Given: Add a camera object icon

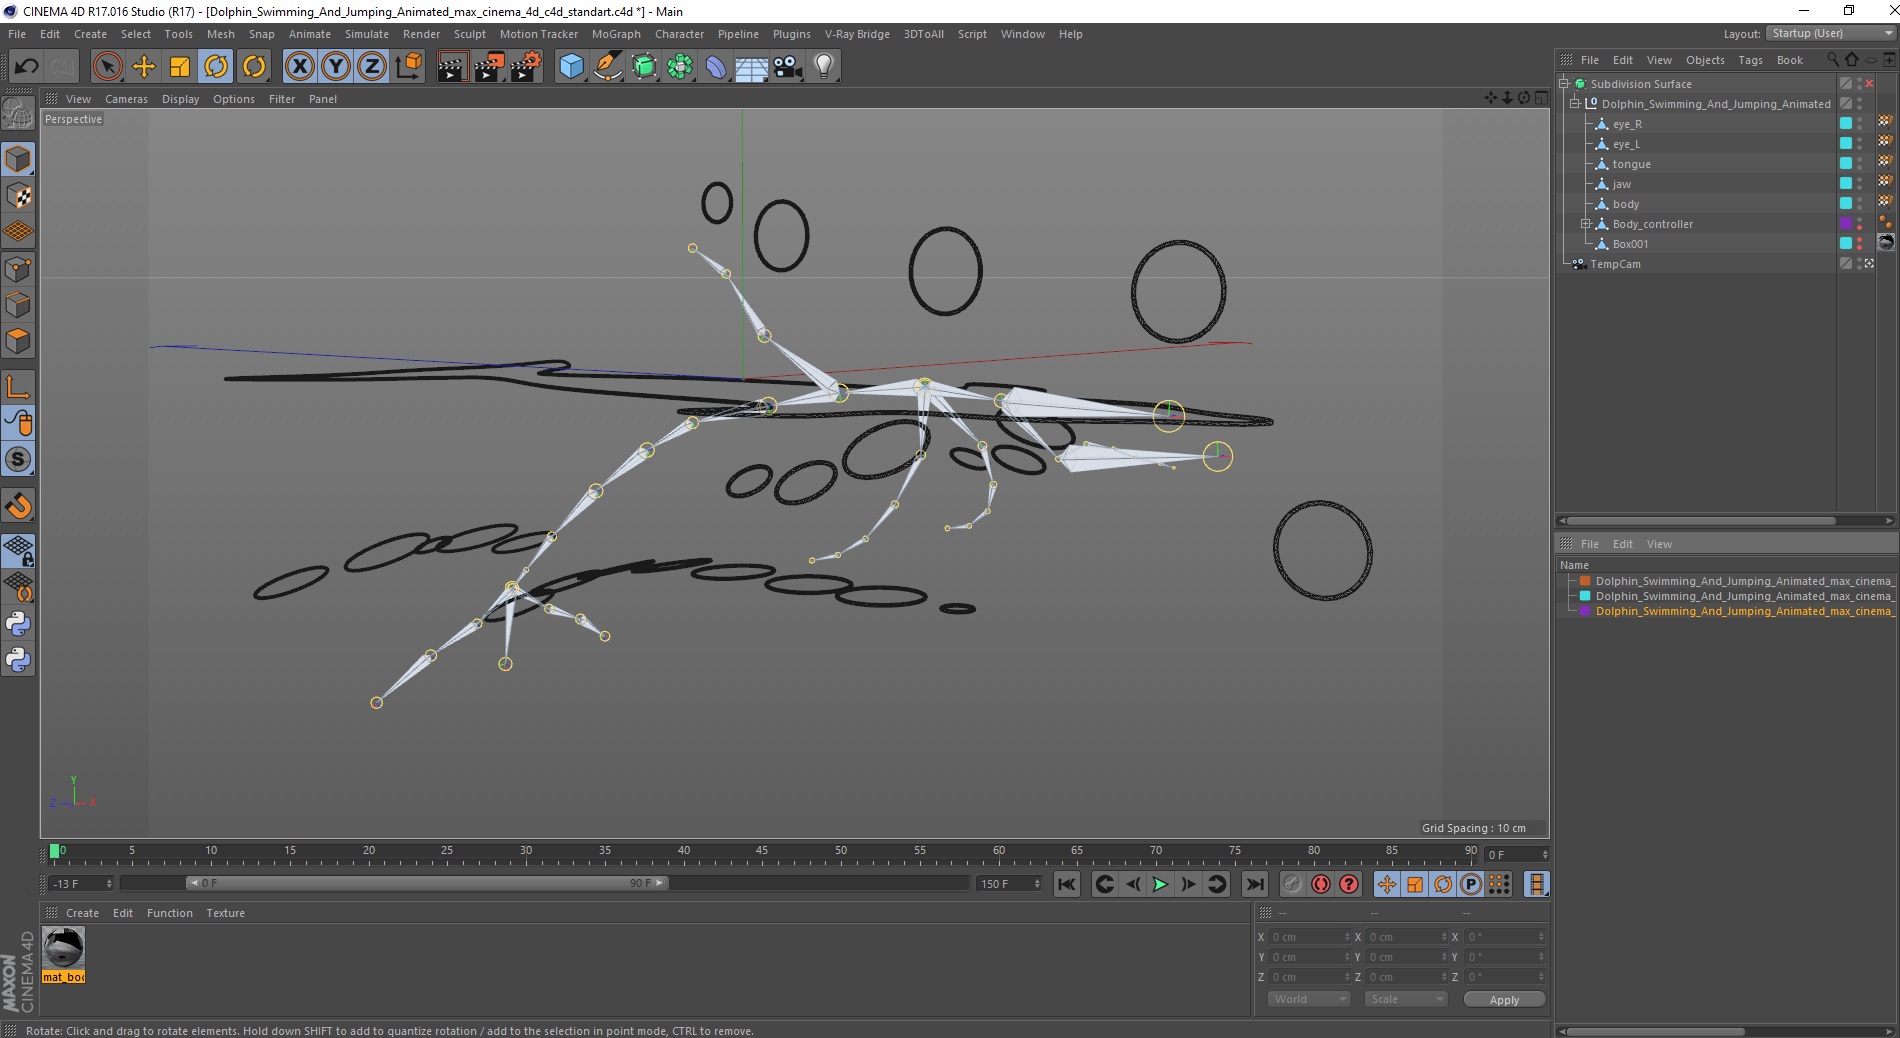Looking at the screenshot, I should [x=788, y=66].
